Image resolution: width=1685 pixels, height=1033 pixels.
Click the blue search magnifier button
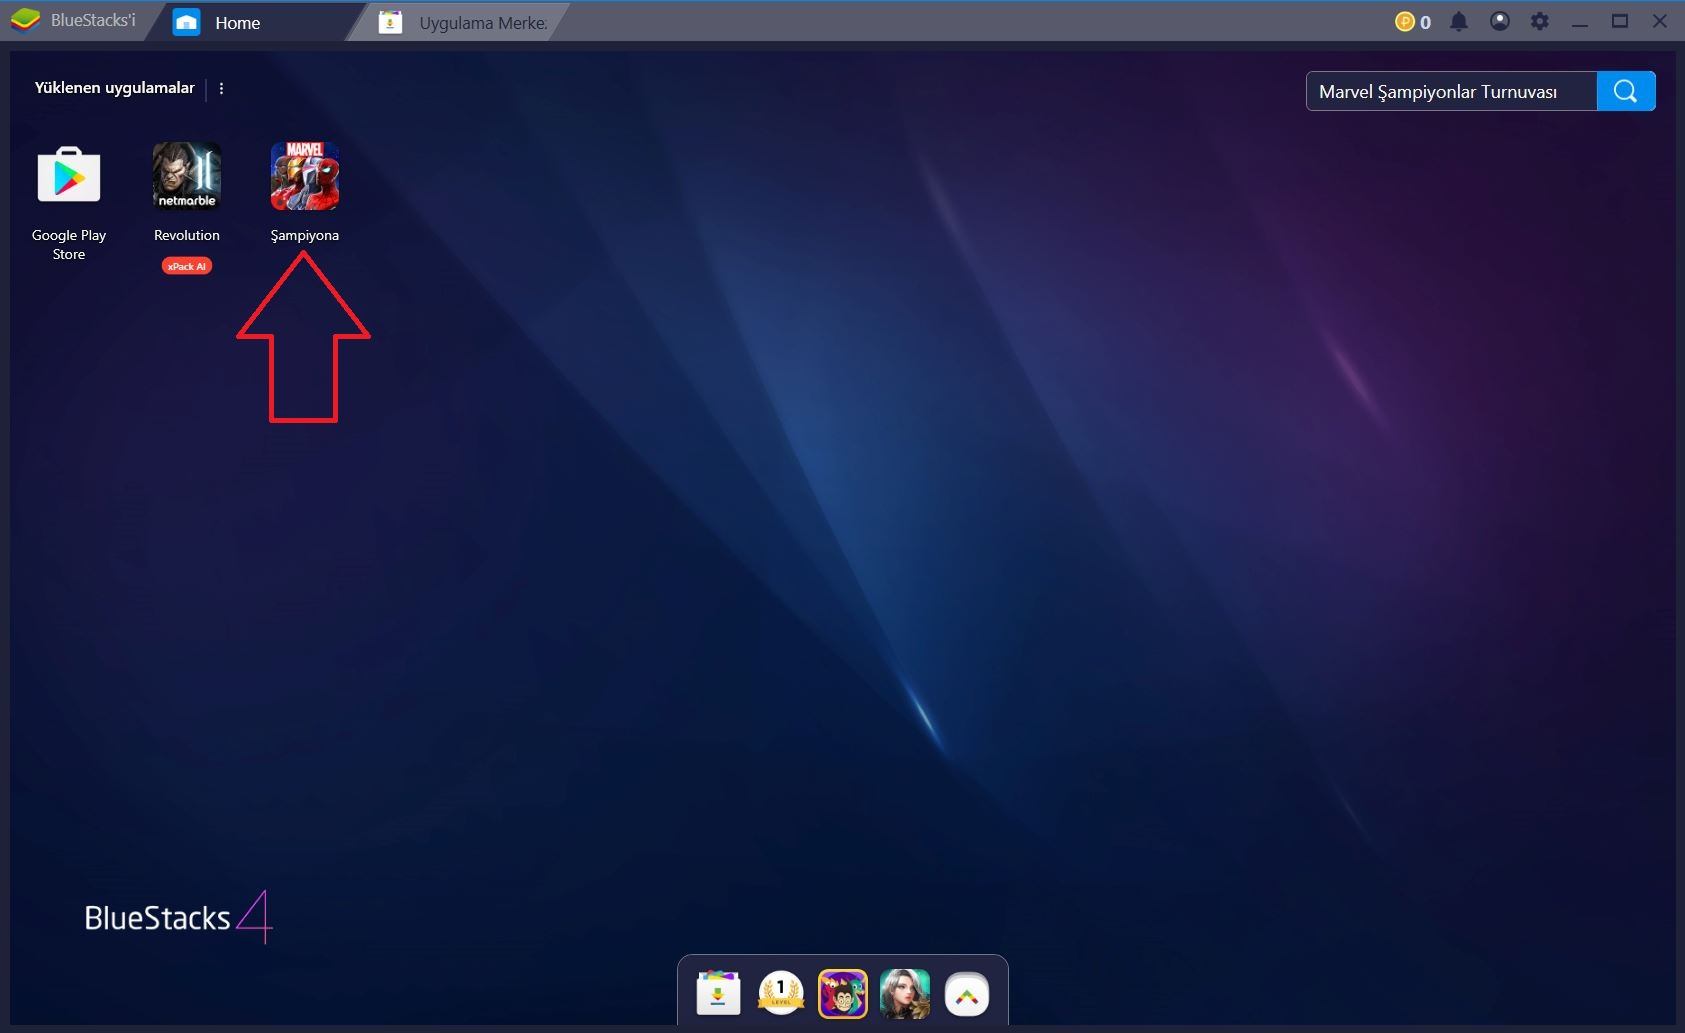click(x=1626, y=91)
